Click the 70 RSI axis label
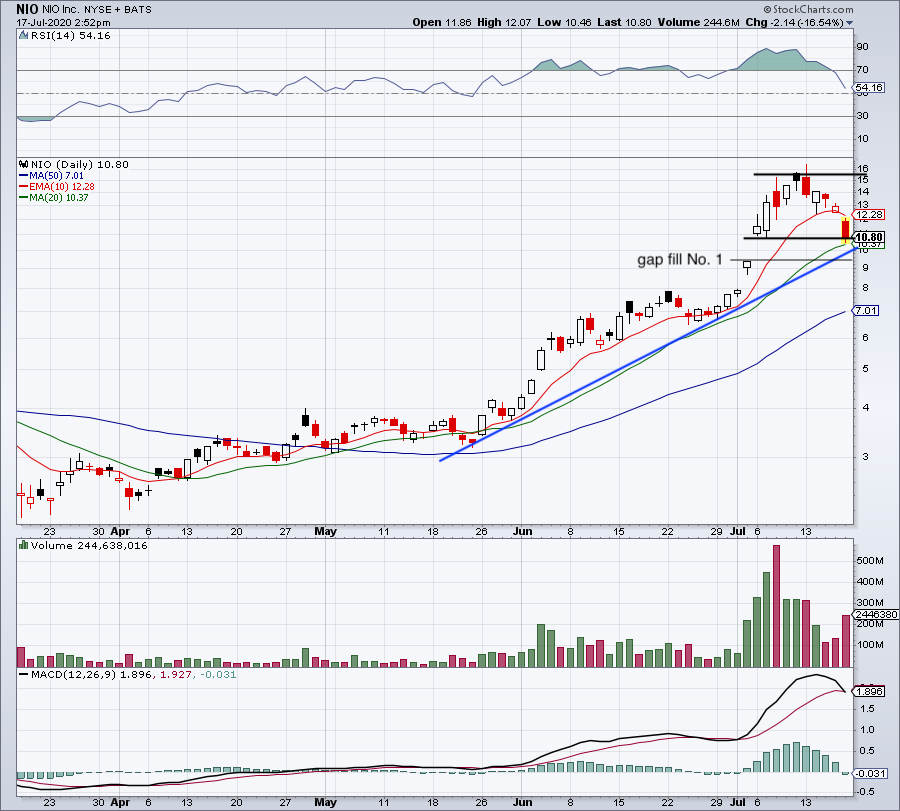Viewport: 900px width, 811px height. 862,70
